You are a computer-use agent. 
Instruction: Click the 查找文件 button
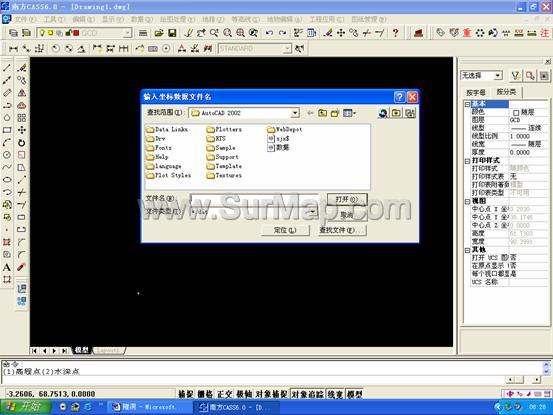(342, 230)
